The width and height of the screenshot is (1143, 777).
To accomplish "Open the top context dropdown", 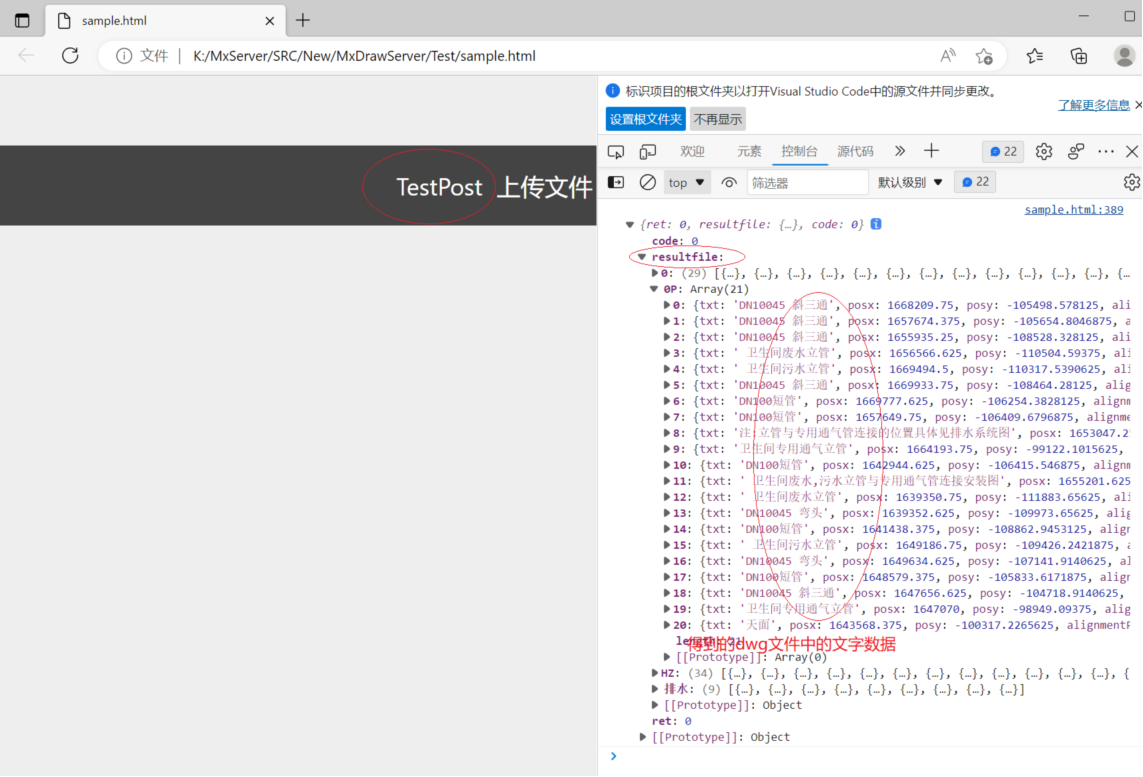I will point(687,183).
